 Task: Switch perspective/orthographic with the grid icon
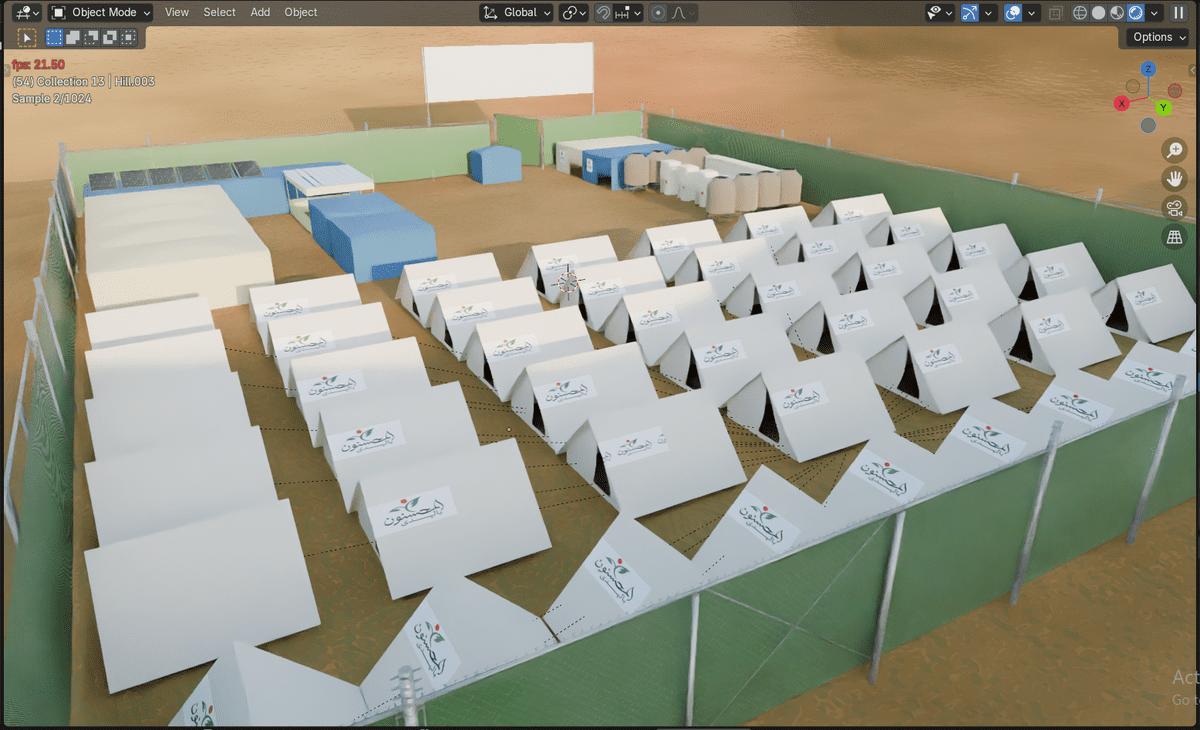(x=1174, y=237)
